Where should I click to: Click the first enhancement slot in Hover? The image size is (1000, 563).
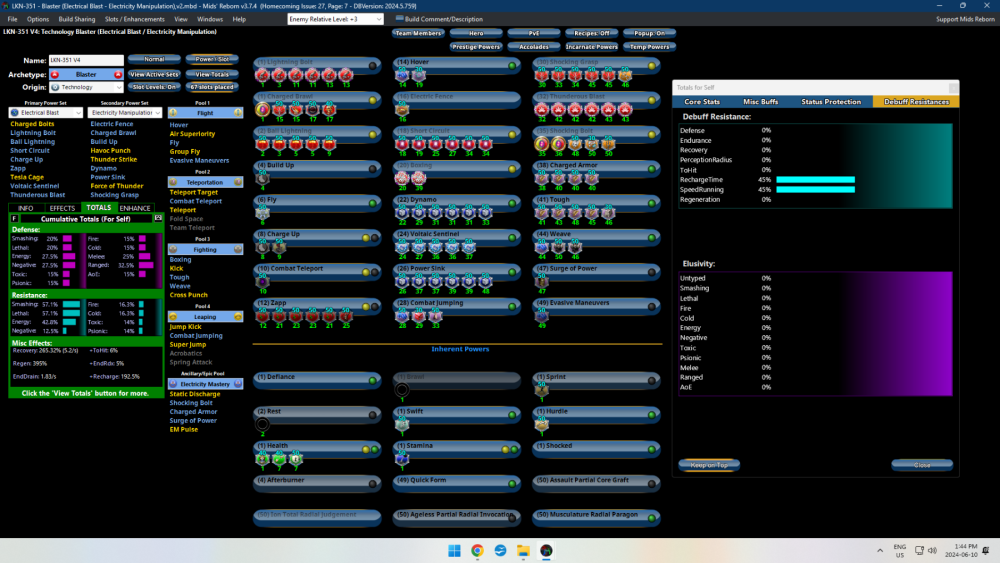(402, 76)
